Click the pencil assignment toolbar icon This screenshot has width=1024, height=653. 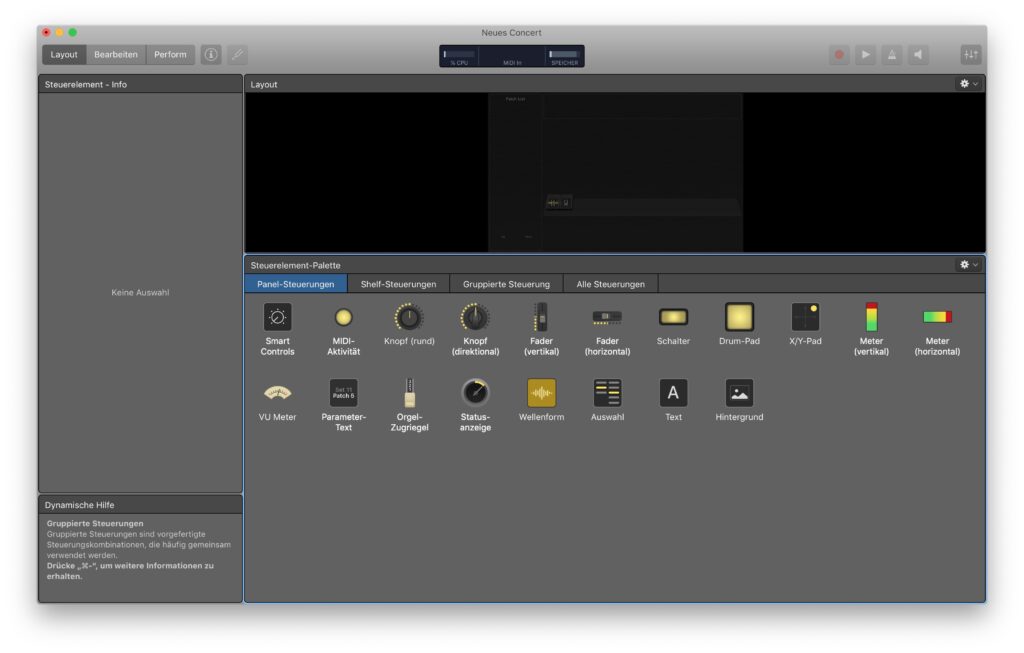click(238, 55)
